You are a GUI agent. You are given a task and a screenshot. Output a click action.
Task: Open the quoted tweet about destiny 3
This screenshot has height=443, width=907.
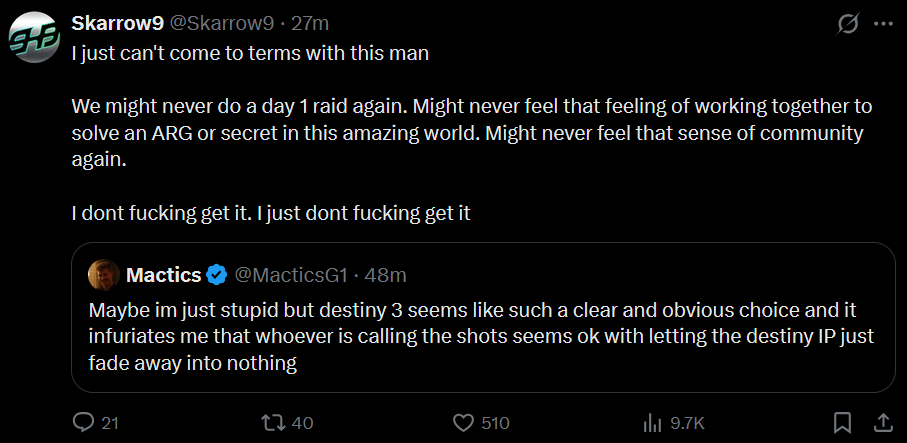point(483,318)
